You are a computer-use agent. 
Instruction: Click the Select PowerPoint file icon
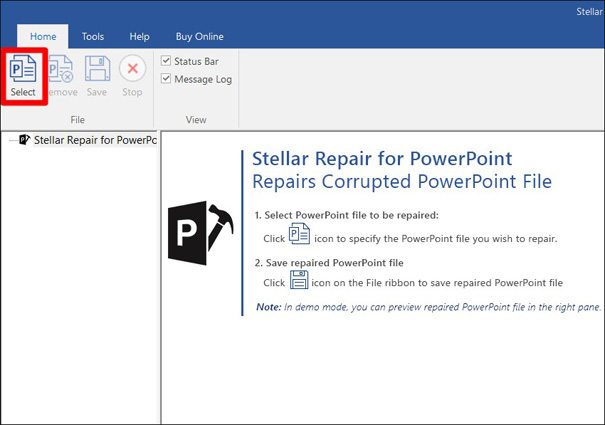tap(23, 75)
